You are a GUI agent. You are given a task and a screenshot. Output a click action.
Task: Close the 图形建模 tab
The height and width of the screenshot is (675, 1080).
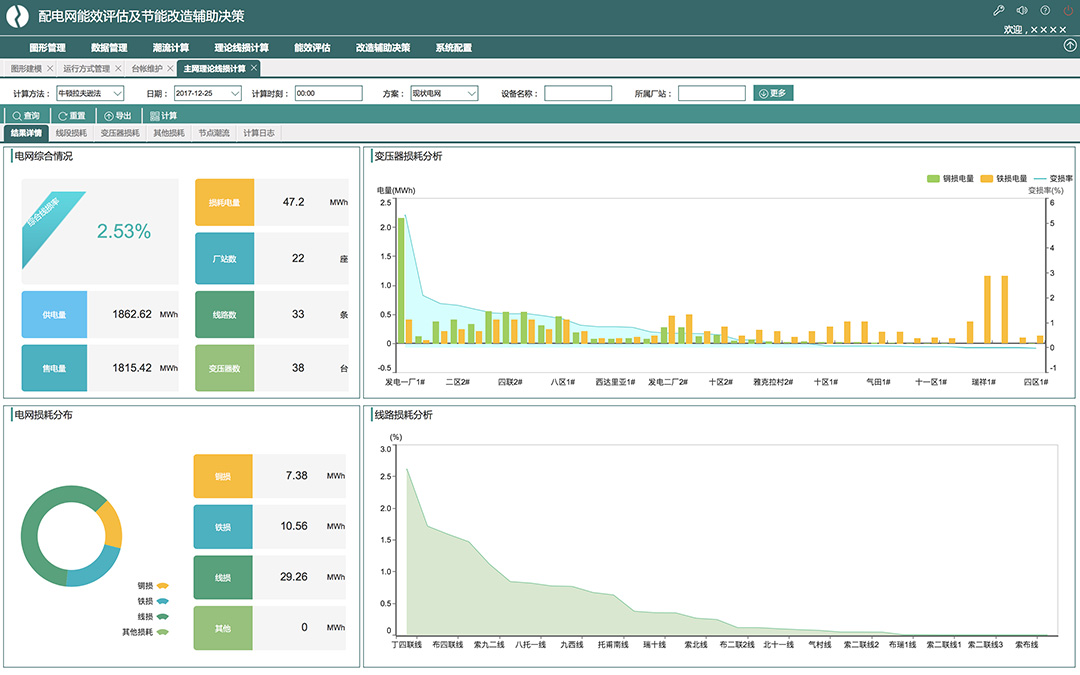[51, 68]
